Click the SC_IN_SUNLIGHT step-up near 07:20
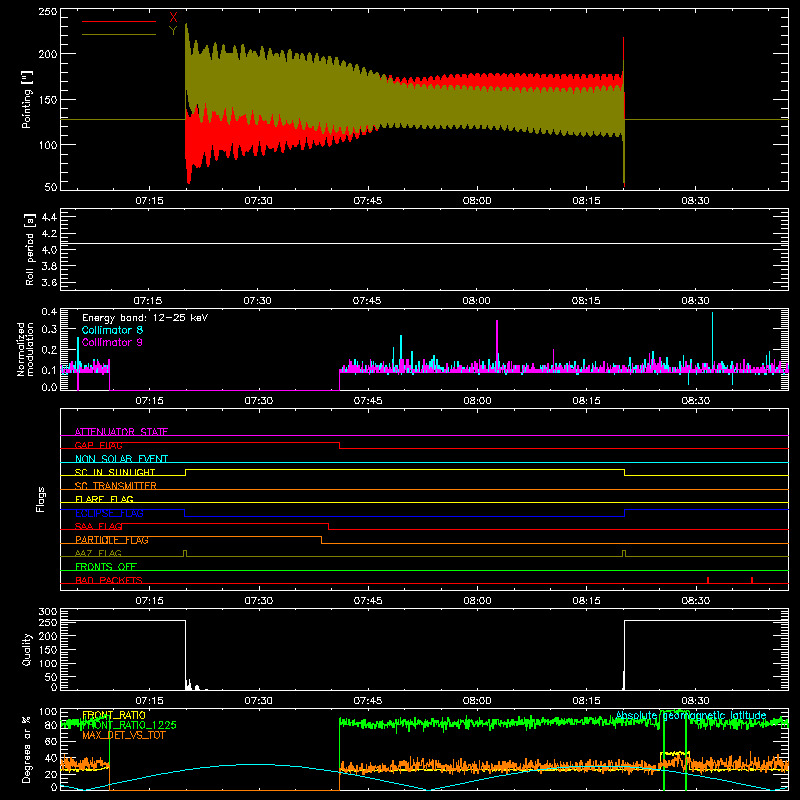 [x=185, y=472]
